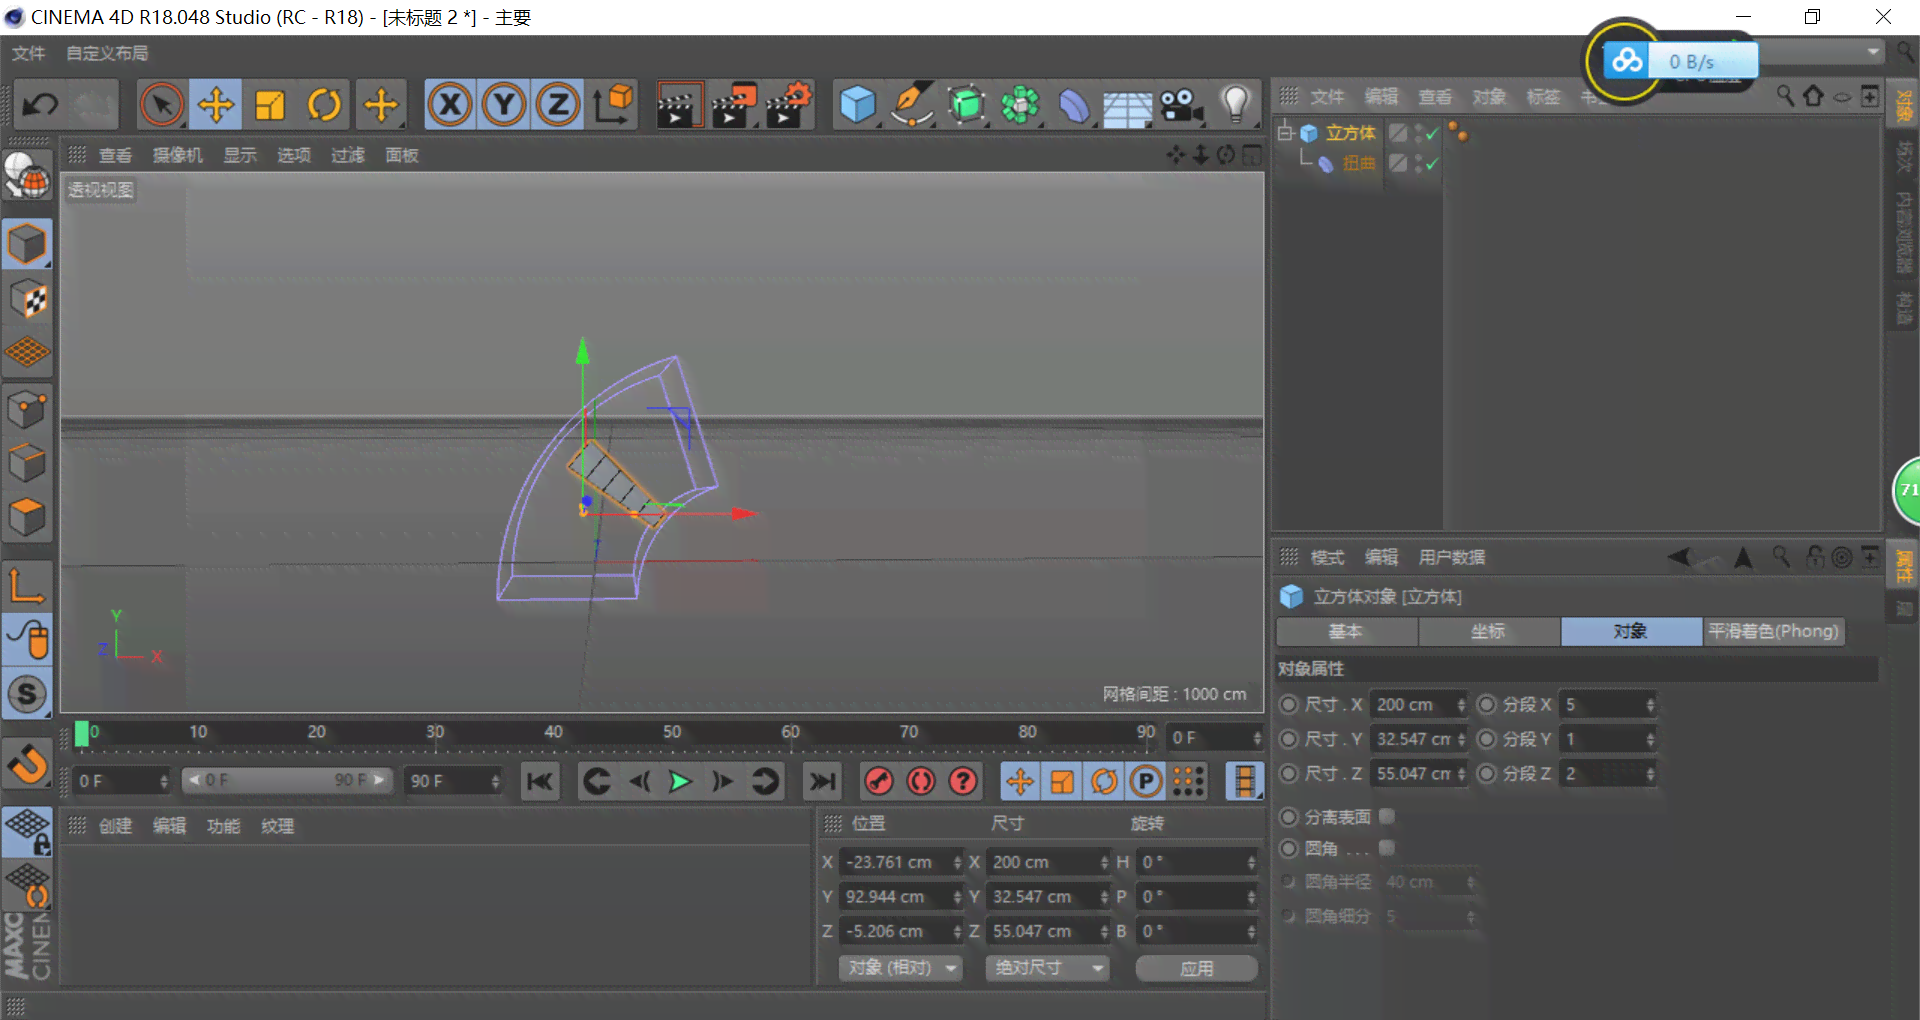The width and height of the screenshot is (1920, 1020).
Task: Switch to Model mode
Action: (27, 244)
